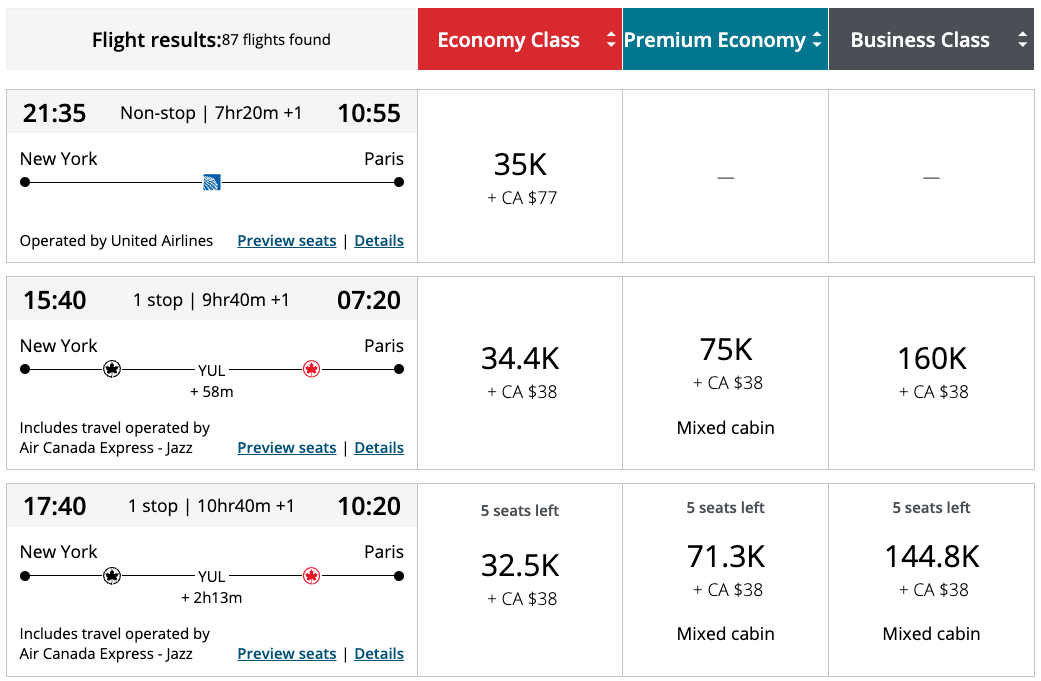The width and height of the screenshot is (1041, 681).
Task: Open Details for the 21:35 flight
Action: (379, 241)
